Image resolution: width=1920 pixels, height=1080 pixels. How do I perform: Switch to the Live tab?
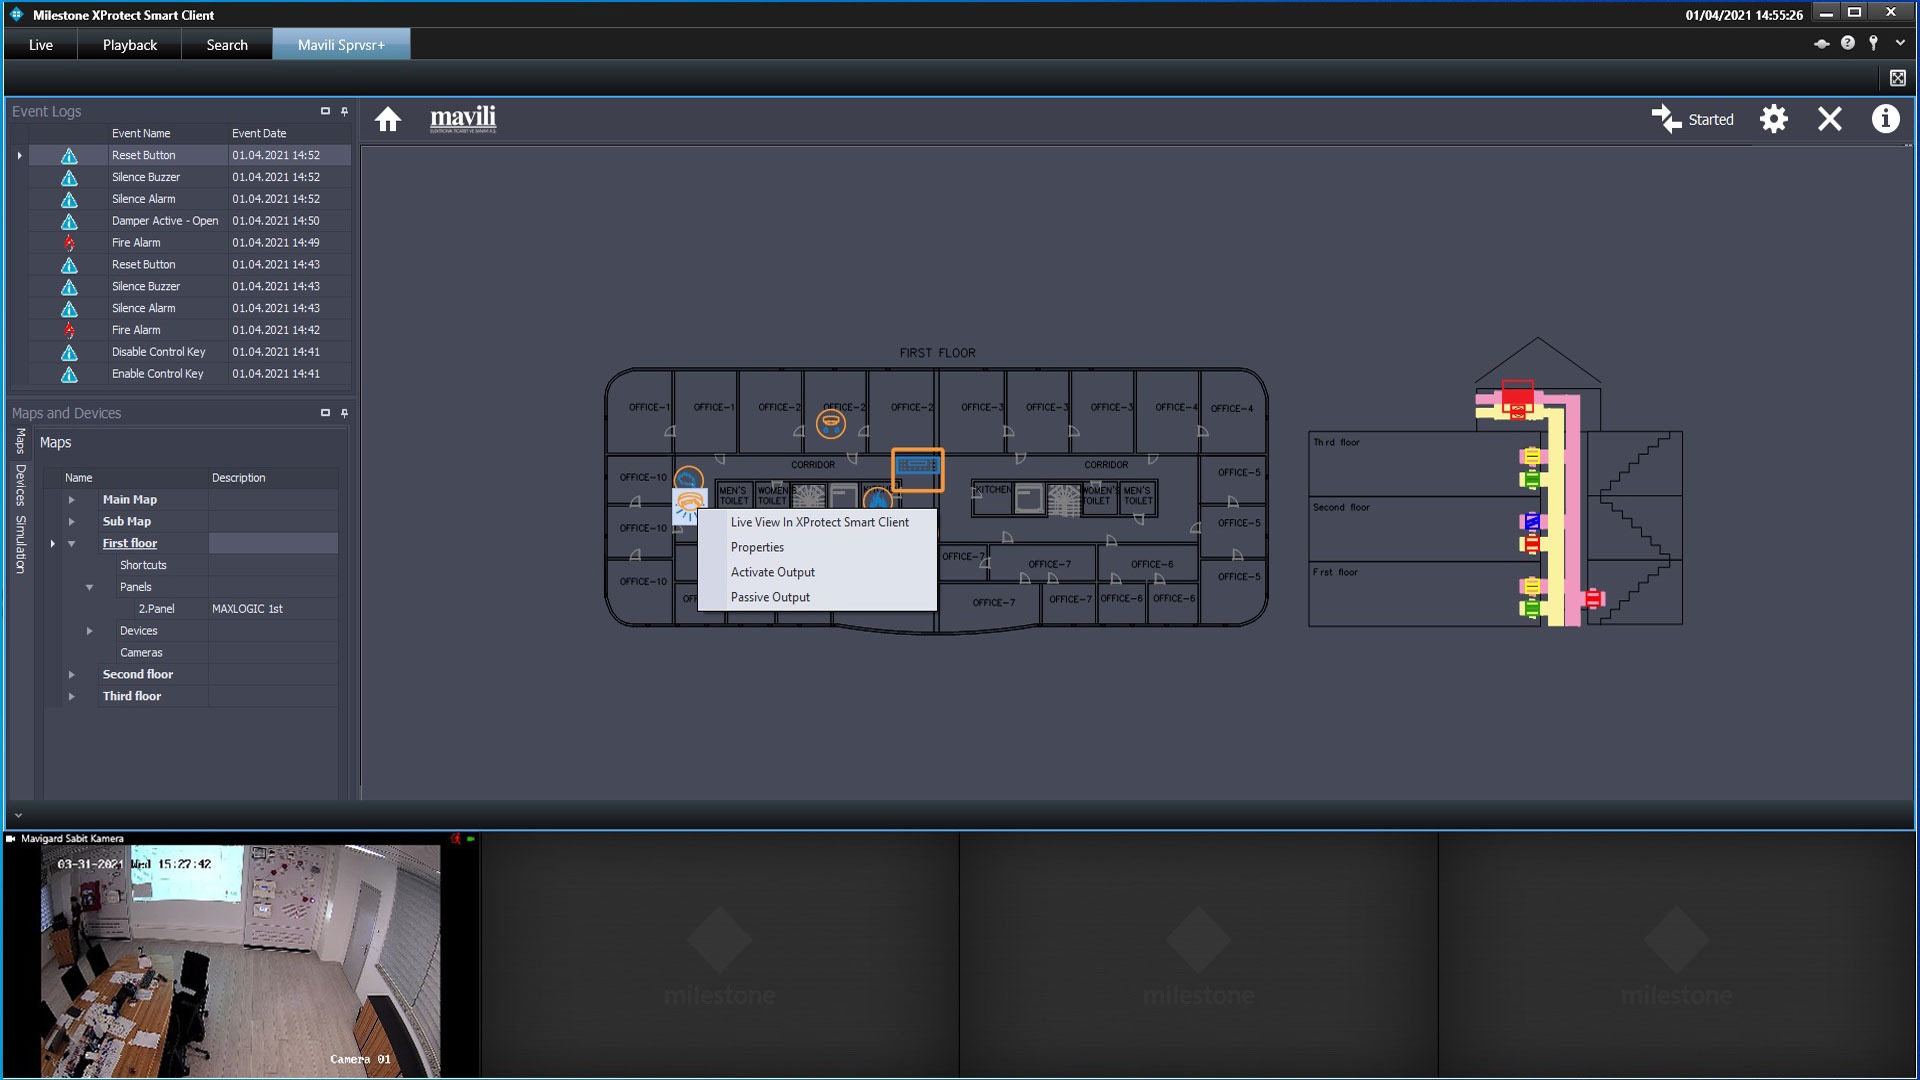[x=41, y=45]
